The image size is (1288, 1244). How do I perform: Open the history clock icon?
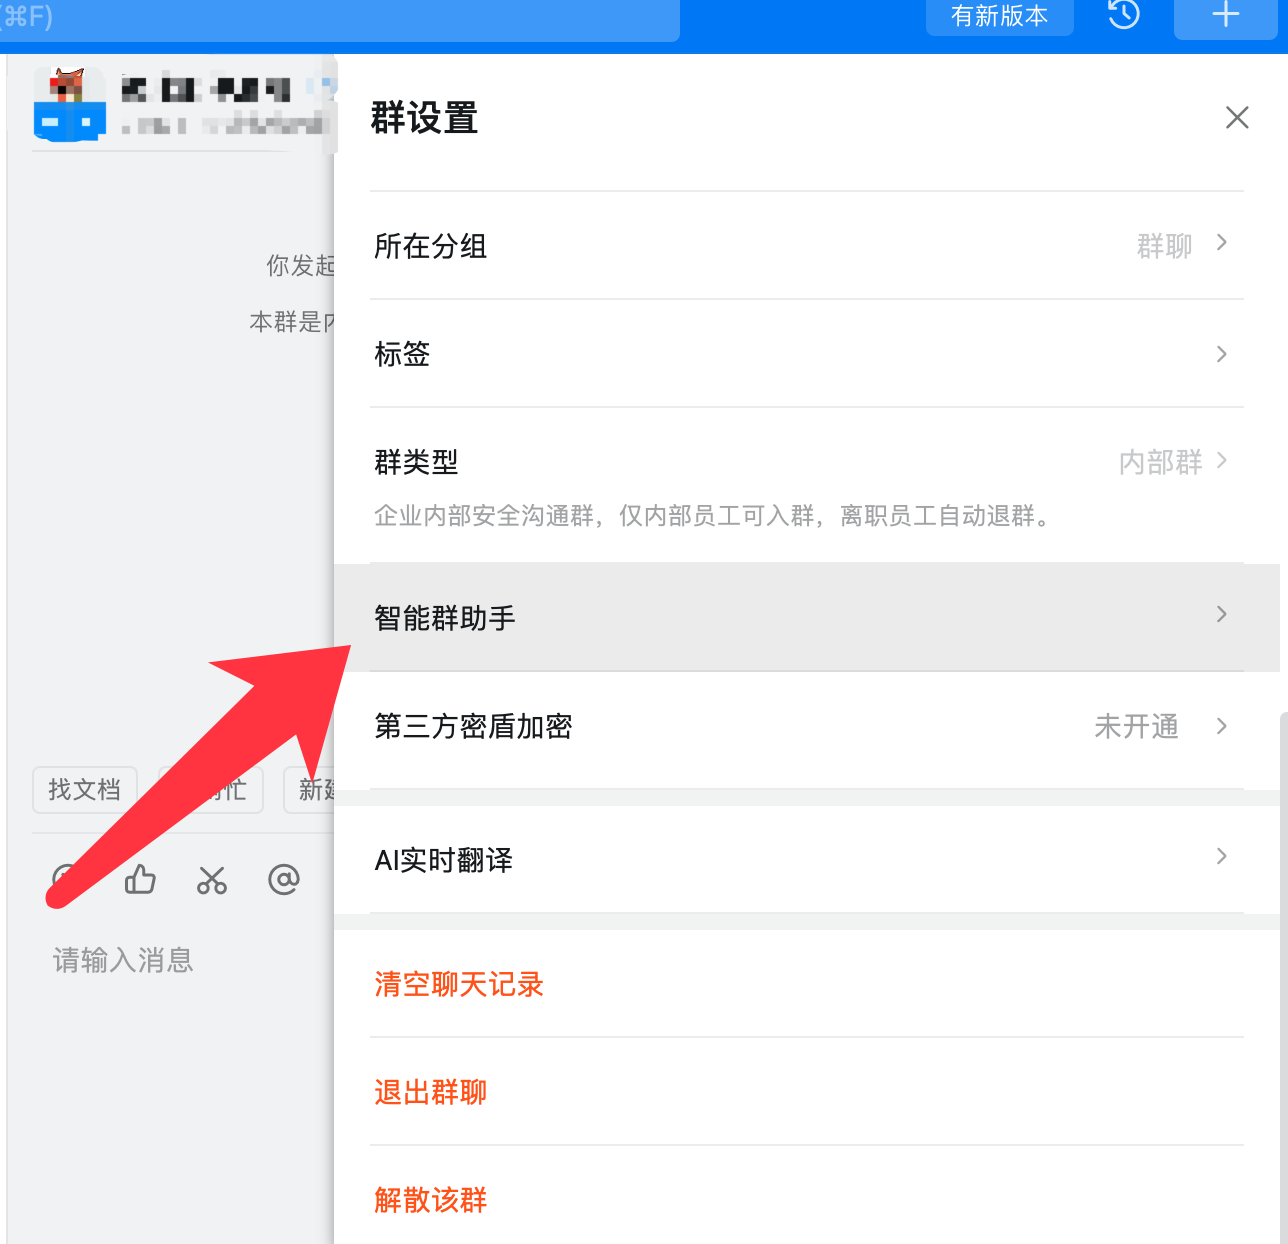(1124, 15)
